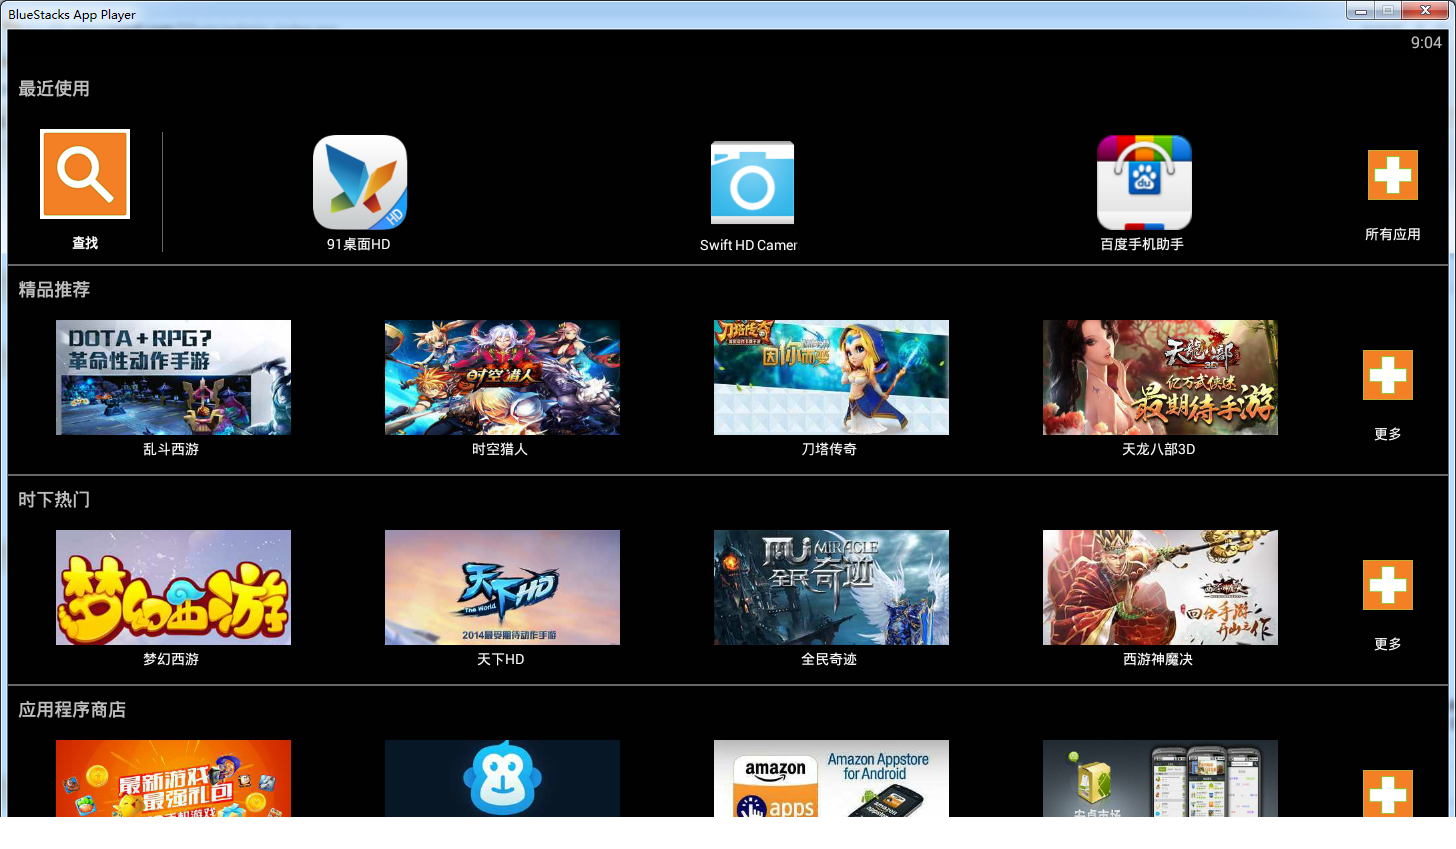
Task: Click the 查找 label under search icon
Action: coord(85,243)
